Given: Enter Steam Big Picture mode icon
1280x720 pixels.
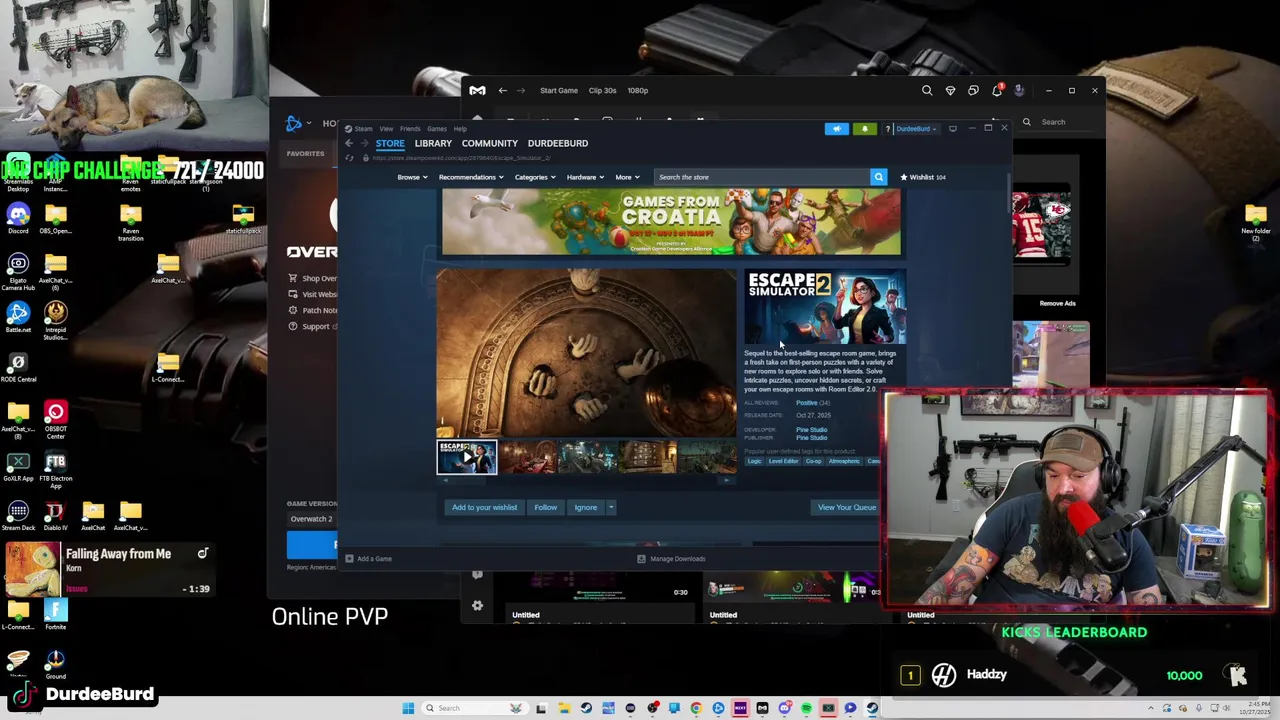Looking at the screenshot, I should pos(952,129).
